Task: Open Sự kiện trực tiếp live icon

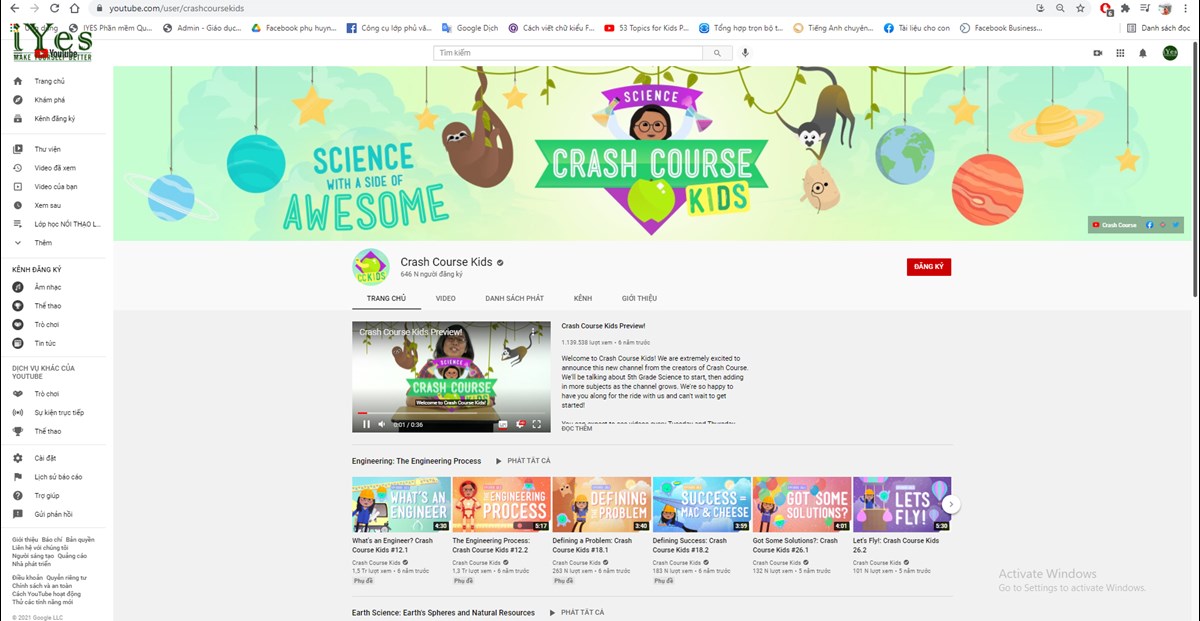Action: pyautogui.click(x=17, y=412)
